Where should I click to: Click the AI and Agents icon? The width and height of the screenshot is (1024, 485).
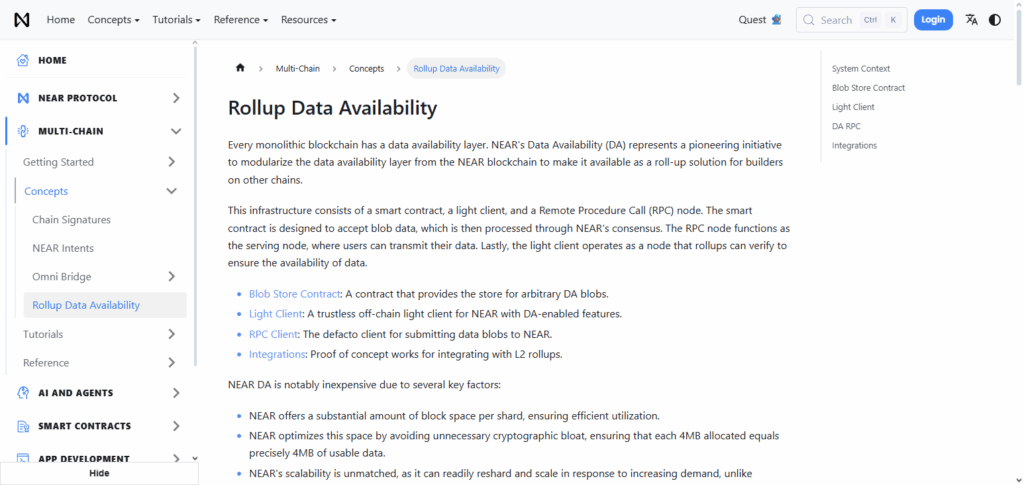point(23,393)
